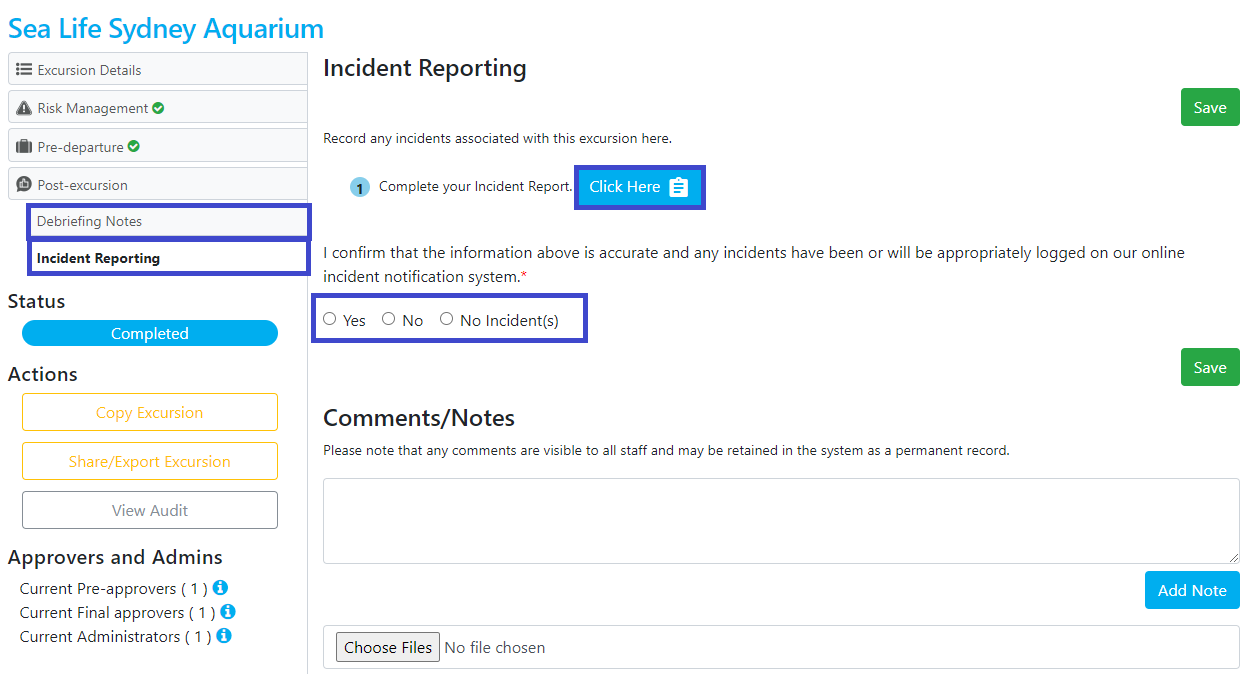Click the Sea Life Sydney Aquarium title

(x=166, y=29)
